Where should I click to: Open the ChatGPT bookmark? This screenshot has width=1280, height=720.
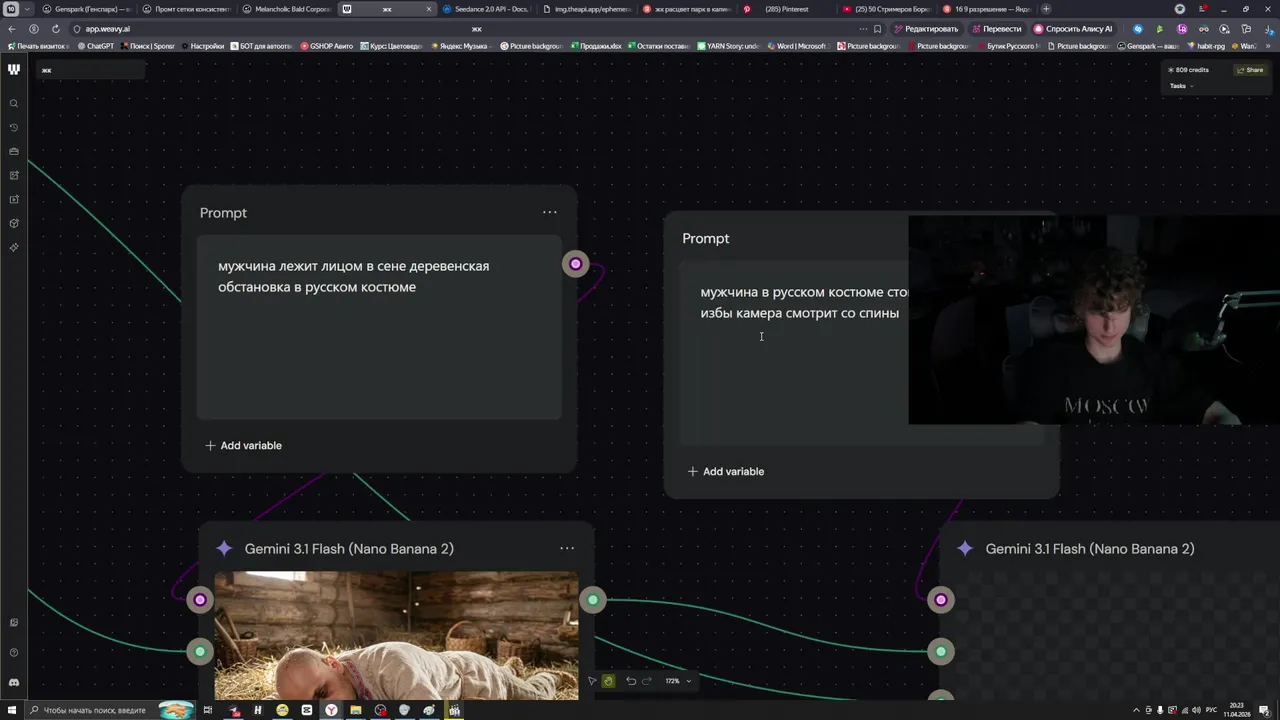tap(96, 46)
